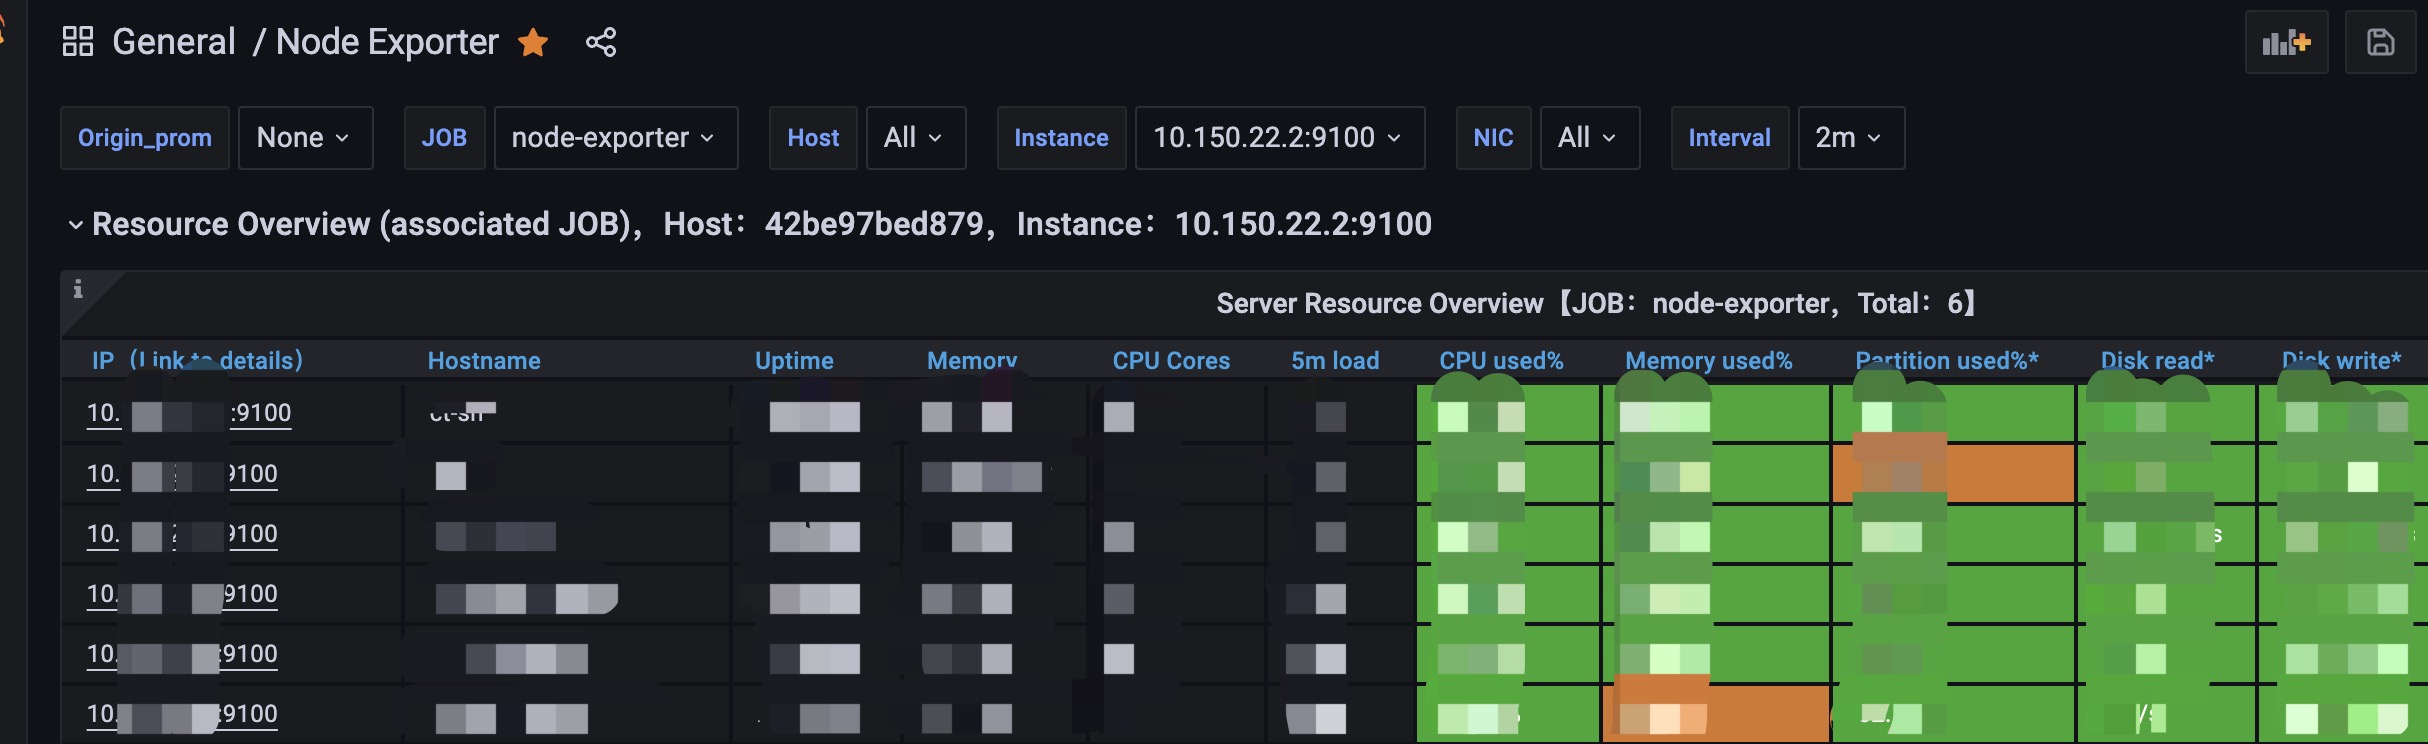Open the Interval 2m dropdown
Viewport: 2428px width, 744px height.
(1850, 138)
